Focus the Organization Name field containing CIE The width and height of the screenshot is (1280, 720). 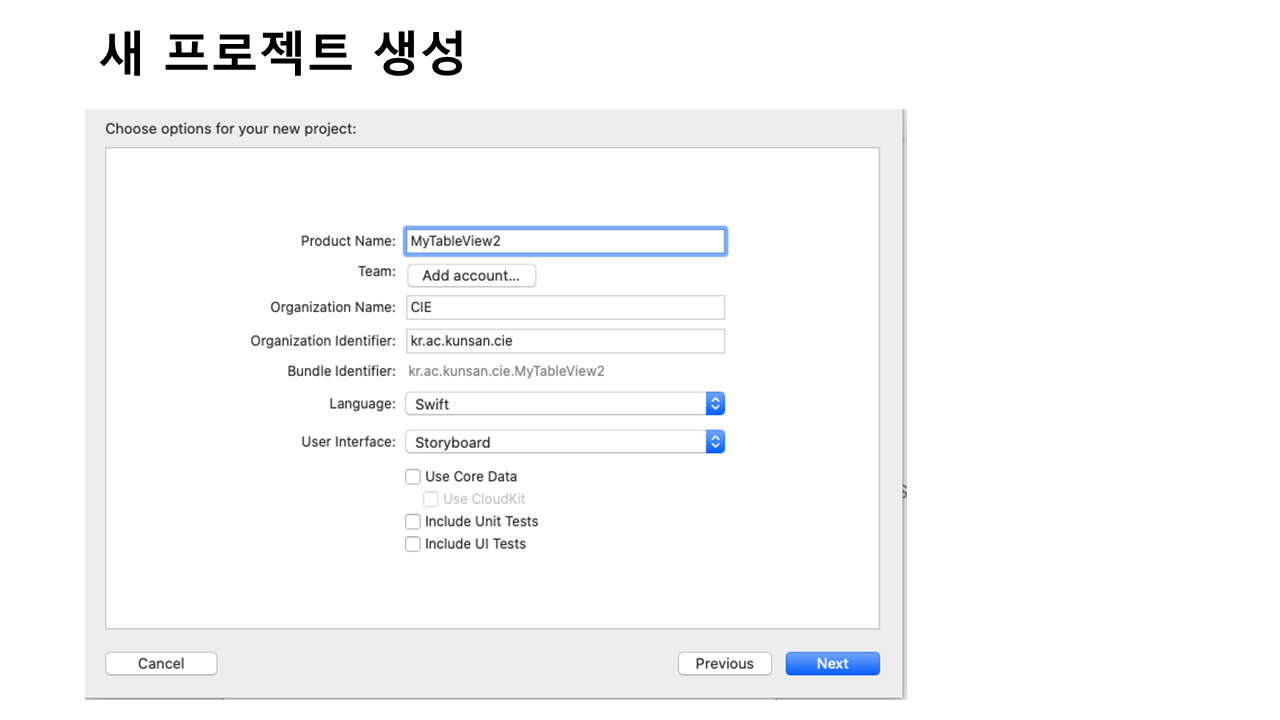565,307
